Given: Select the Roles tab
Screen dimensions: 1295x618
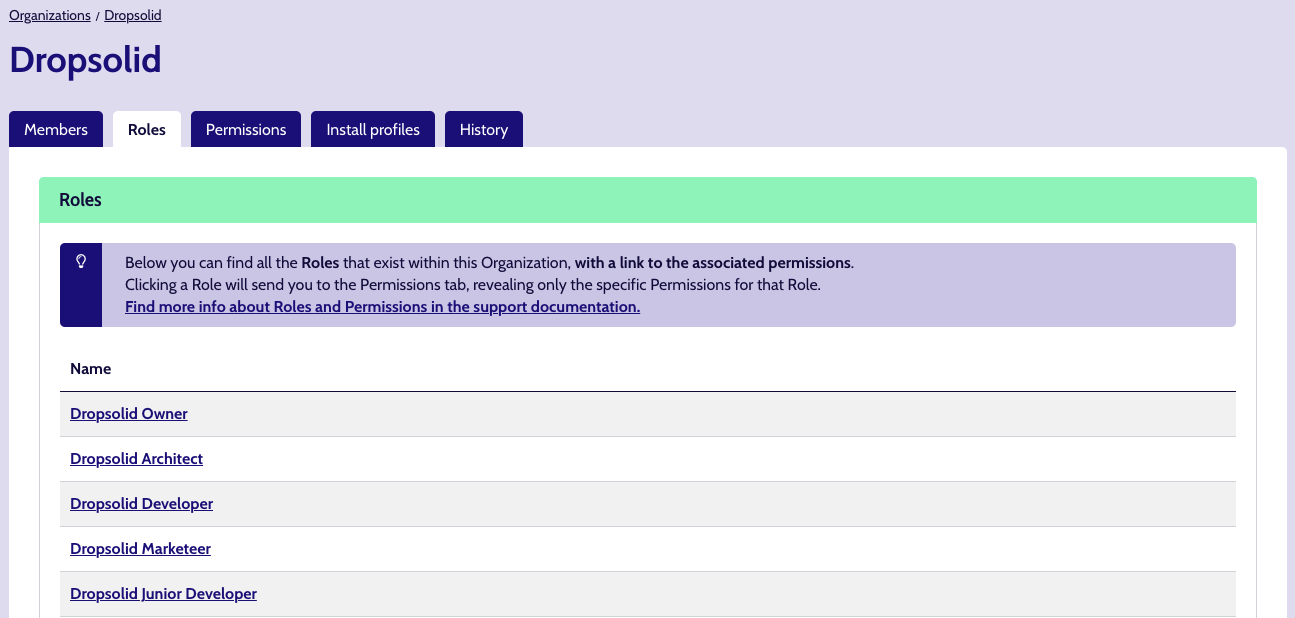Looking at the screenshot, I should (147, 129).
